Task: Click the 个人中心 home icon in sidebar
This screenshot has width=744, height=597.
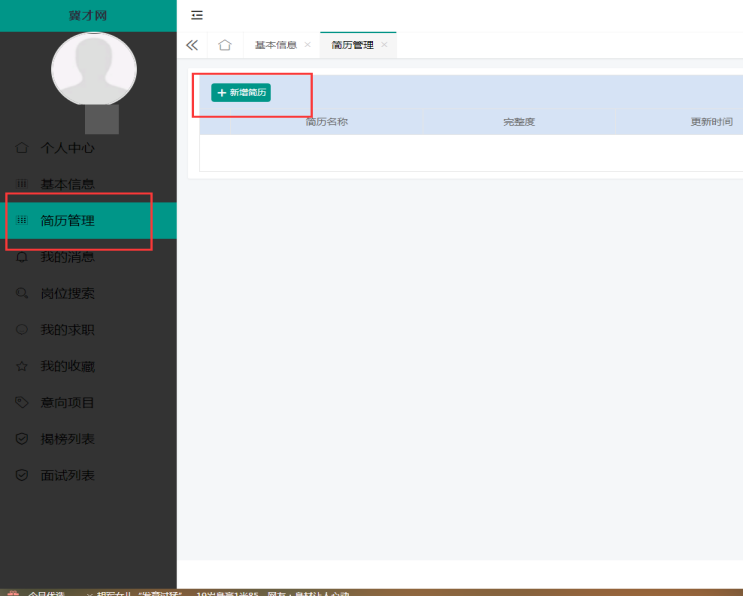Action: point(22,148)
